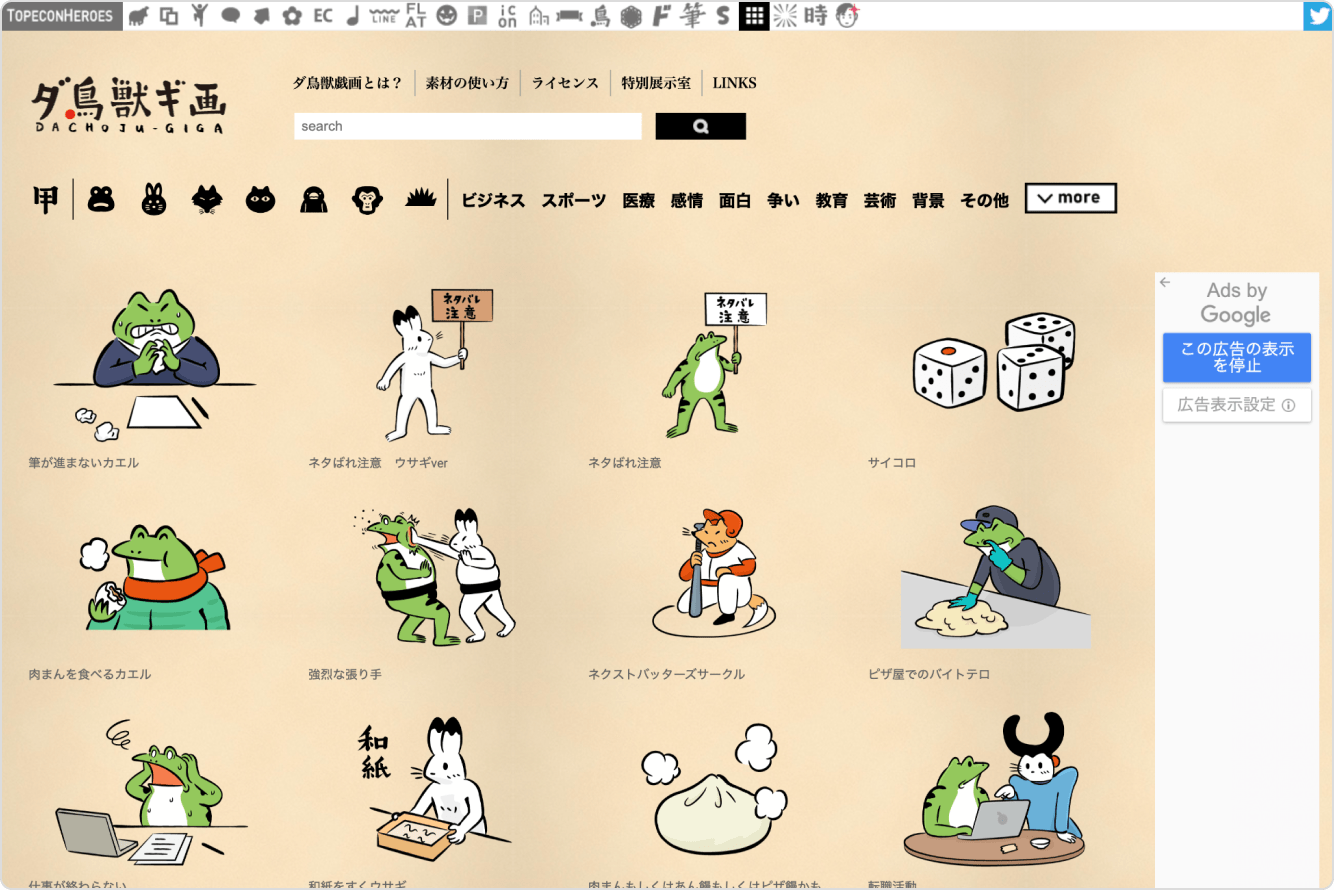
Task: Expand the more categories dropdown
Action: 1070,198
